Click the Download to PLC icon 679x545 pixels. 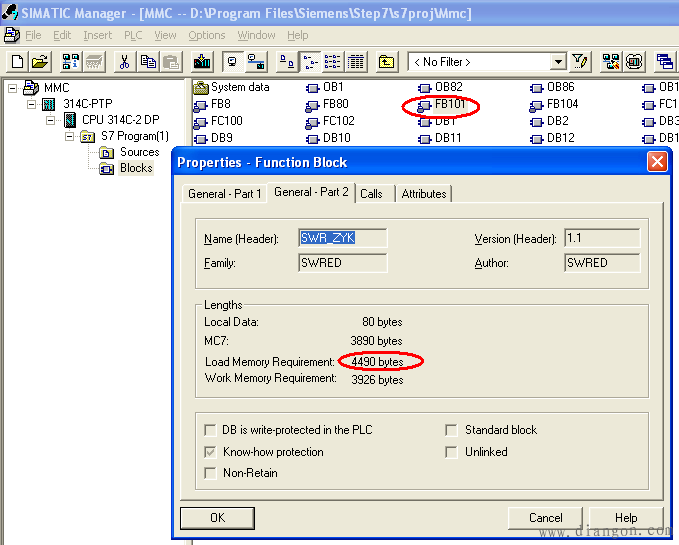201,62
